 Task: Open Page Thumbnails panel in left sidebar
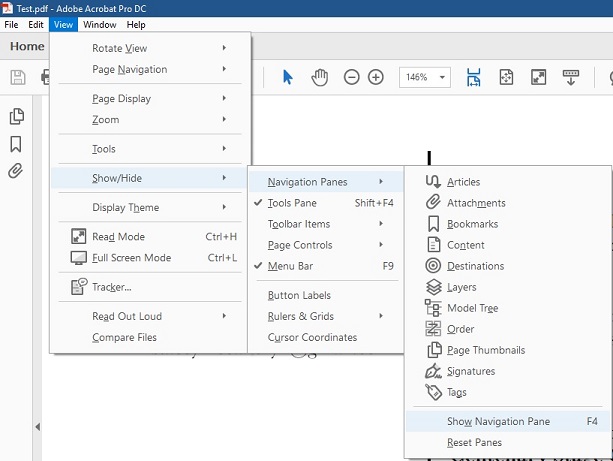tap(16, 116)
